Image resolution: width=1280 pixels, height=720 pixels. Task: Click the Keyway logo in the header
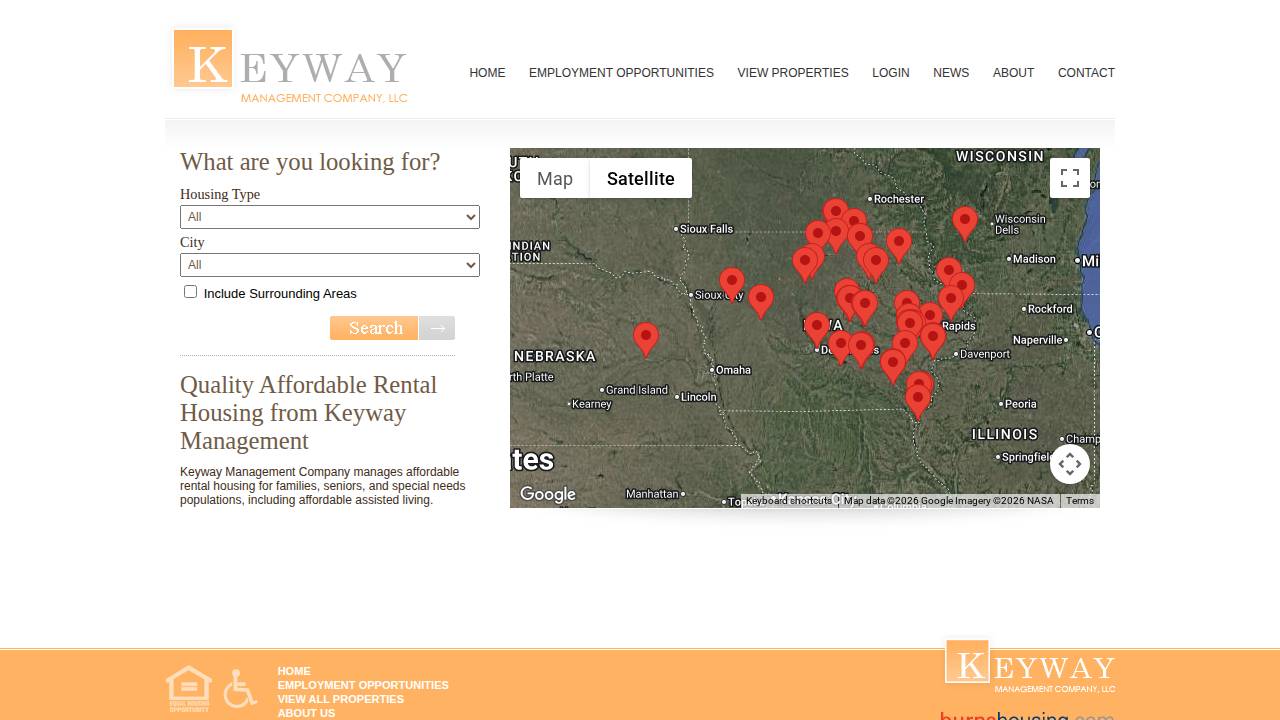click(x=290, y=66)
